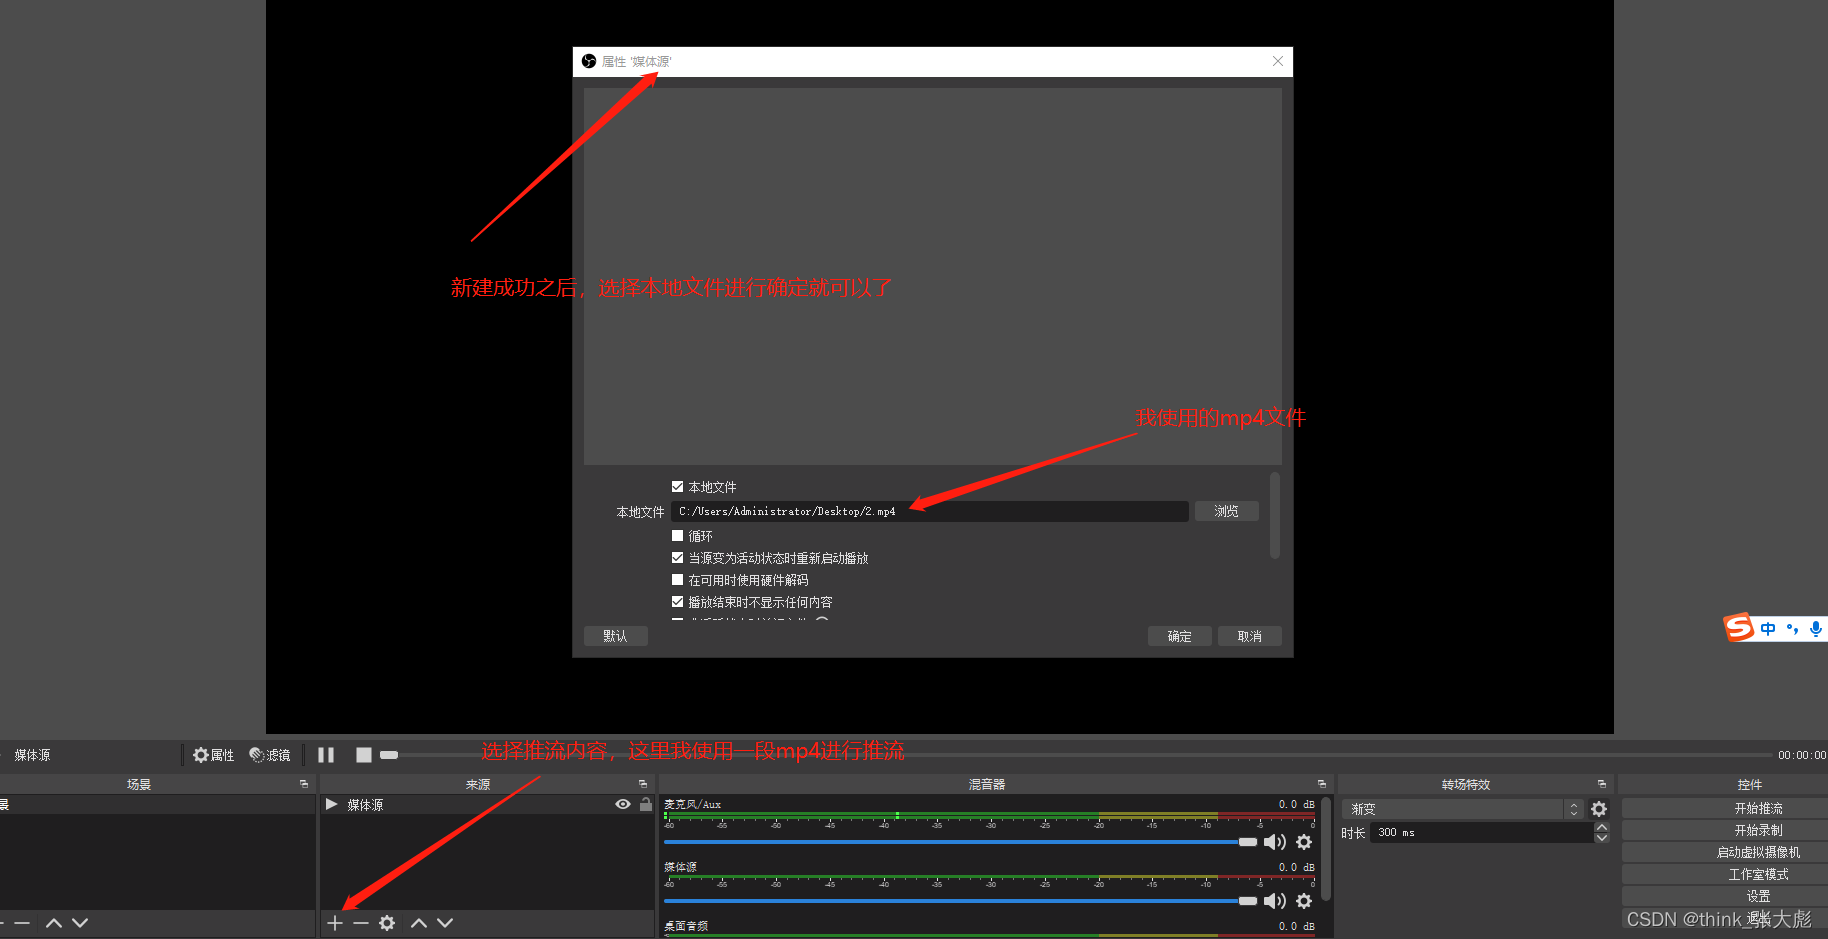Open the 渐变 transition dropdown
The image size is (1828, 939).
click(x=1462, y=809)
